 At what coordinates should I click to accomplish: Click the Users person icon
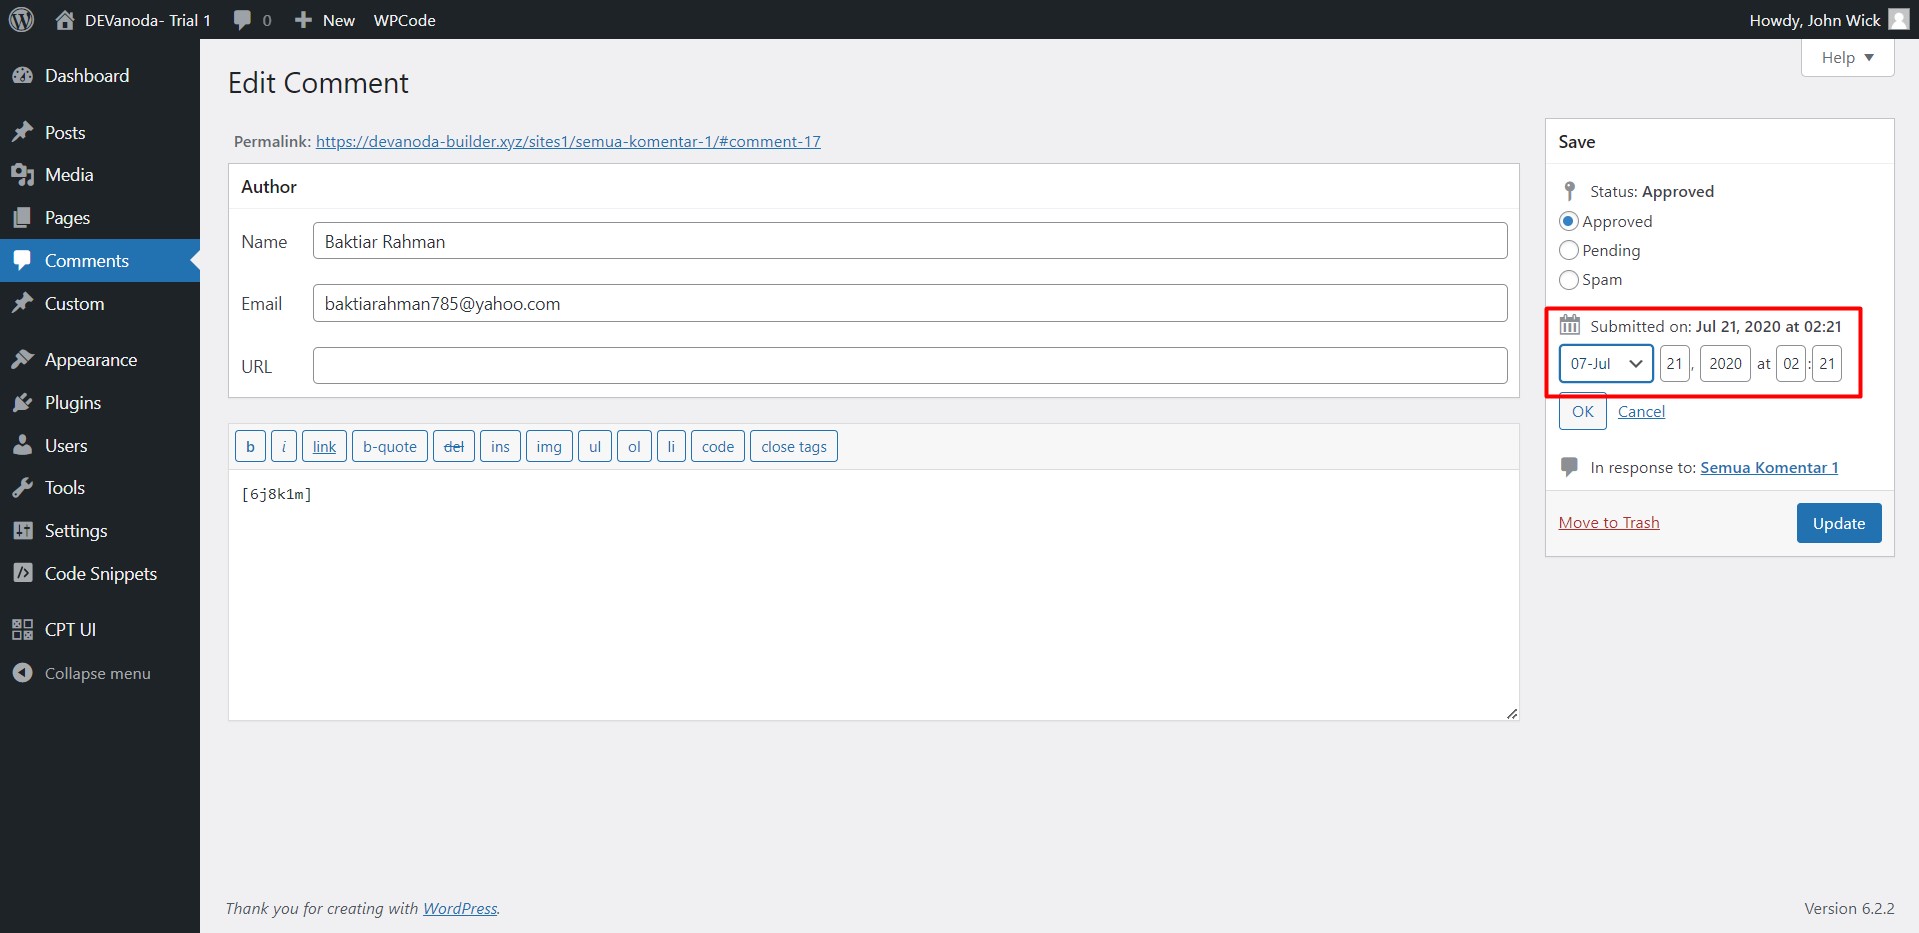click(x=22, y=446)
